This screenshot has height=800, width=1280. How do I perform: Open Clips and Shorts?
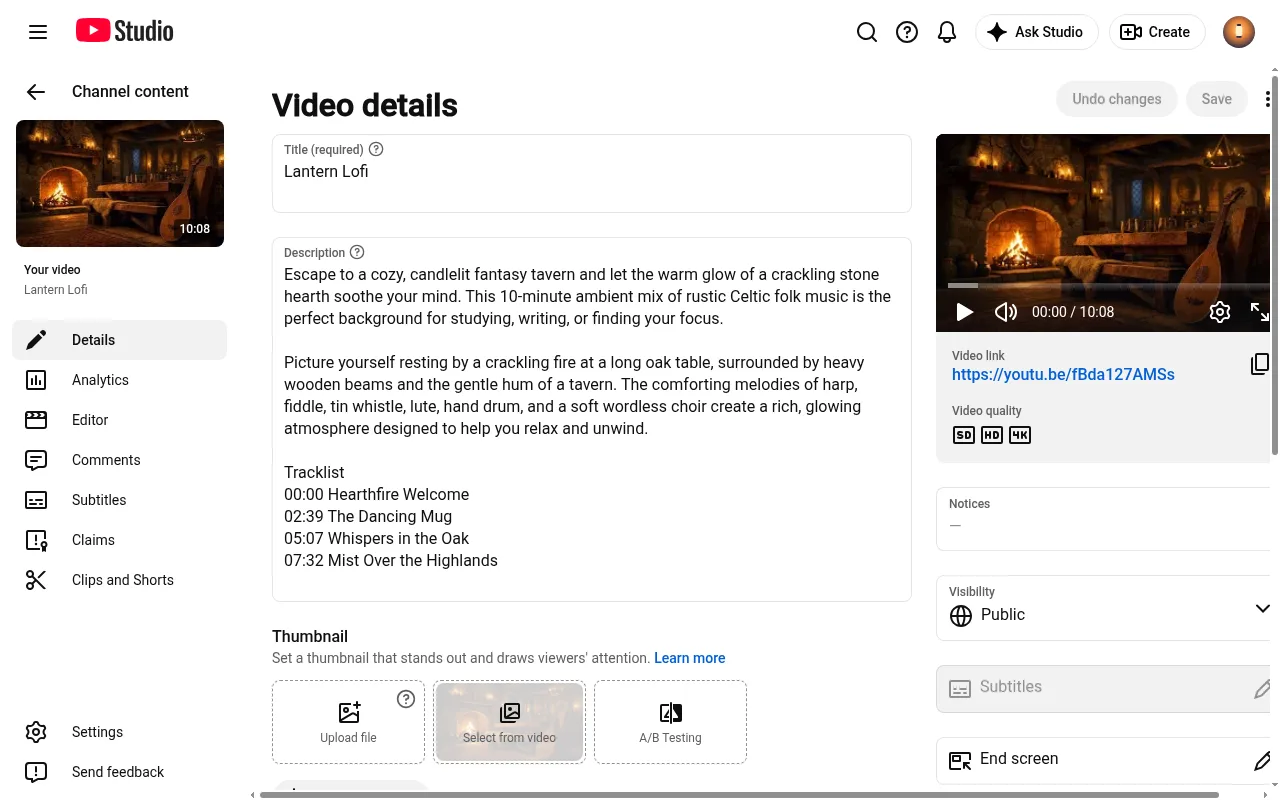120,580
